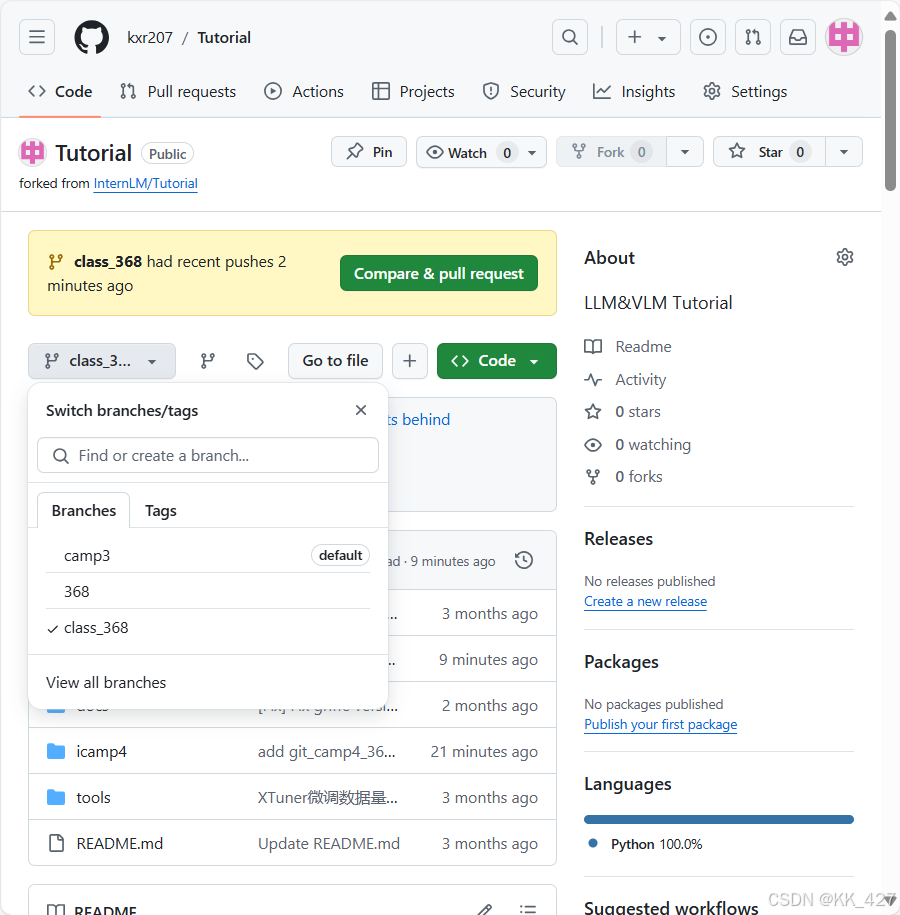This screenshot has height=915, width=900.
Task: Switch to branch 368
Action: tap(208, 592)
